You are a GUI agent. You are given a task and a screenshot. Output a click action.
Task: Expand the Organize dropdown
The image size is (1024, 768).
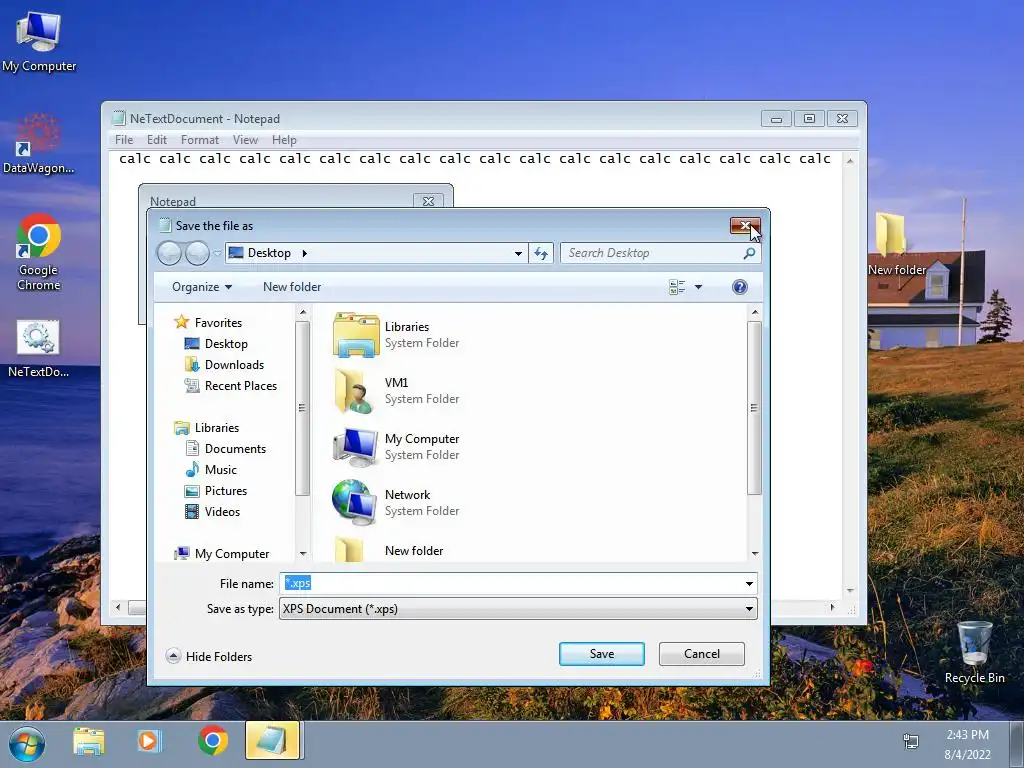pyautogui.click(x=202, y=287)
